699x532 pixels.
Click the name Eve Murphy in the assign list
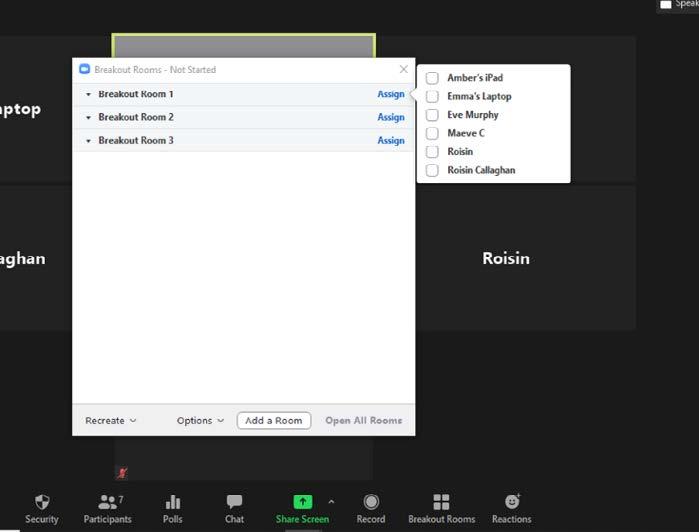[473, 115]
